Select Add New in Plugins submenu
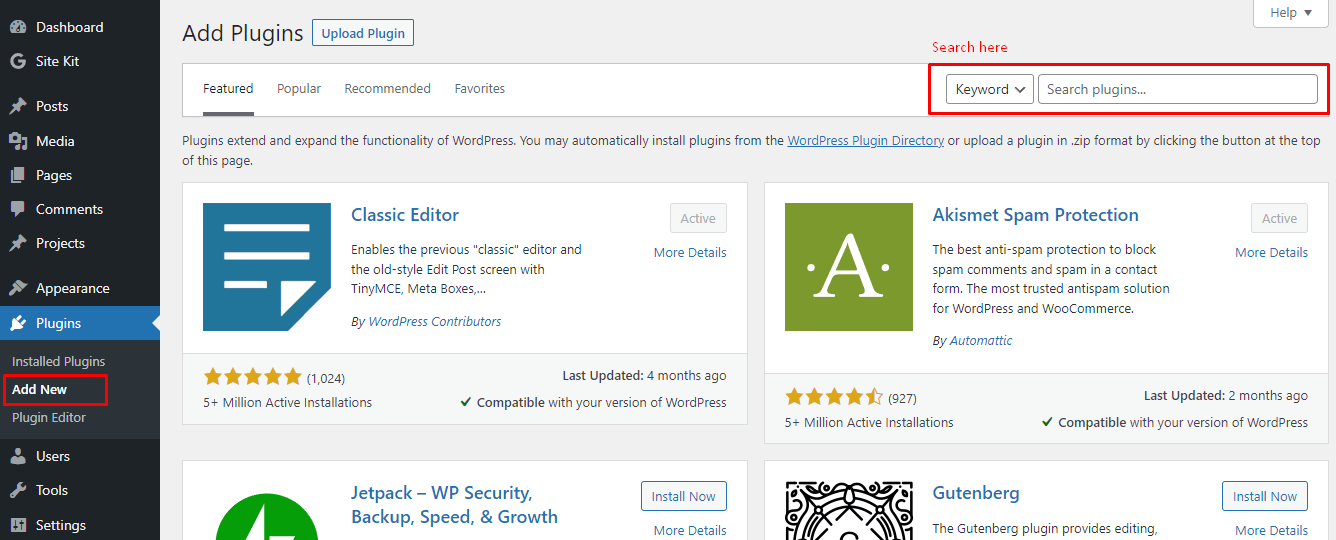The image size is (1336, 540). click(x=40, y=389)
